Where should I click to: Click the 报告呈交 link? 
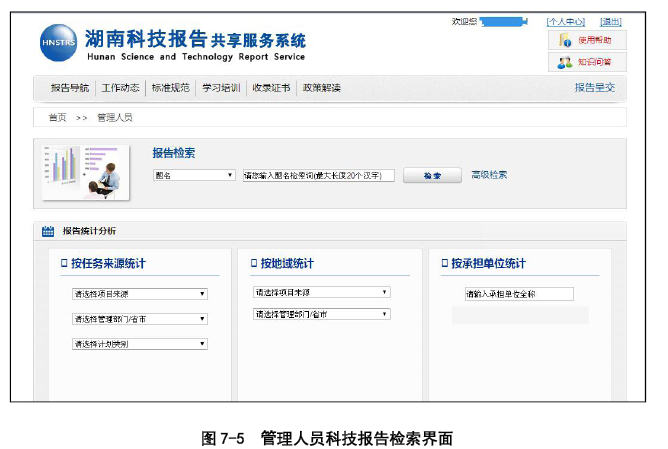(x=594, y=88)
